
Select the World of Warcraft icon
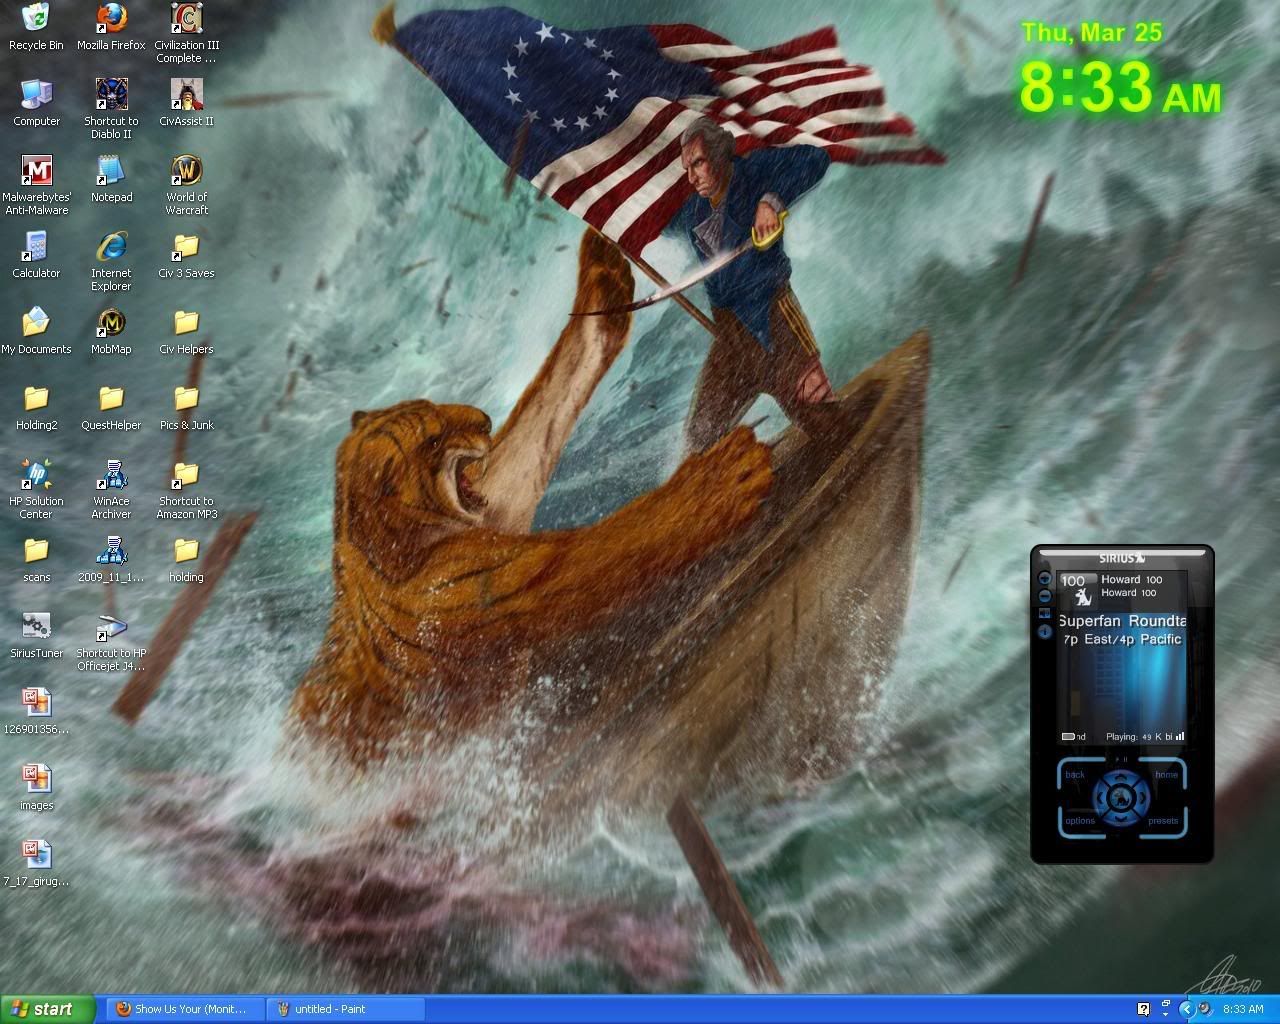point(186,185)
